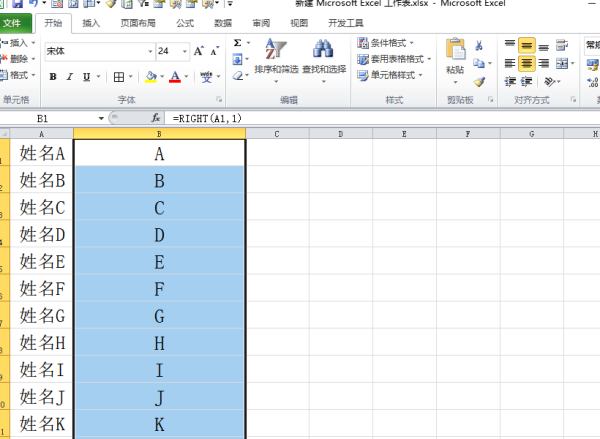Select column A header

point(41,134)
